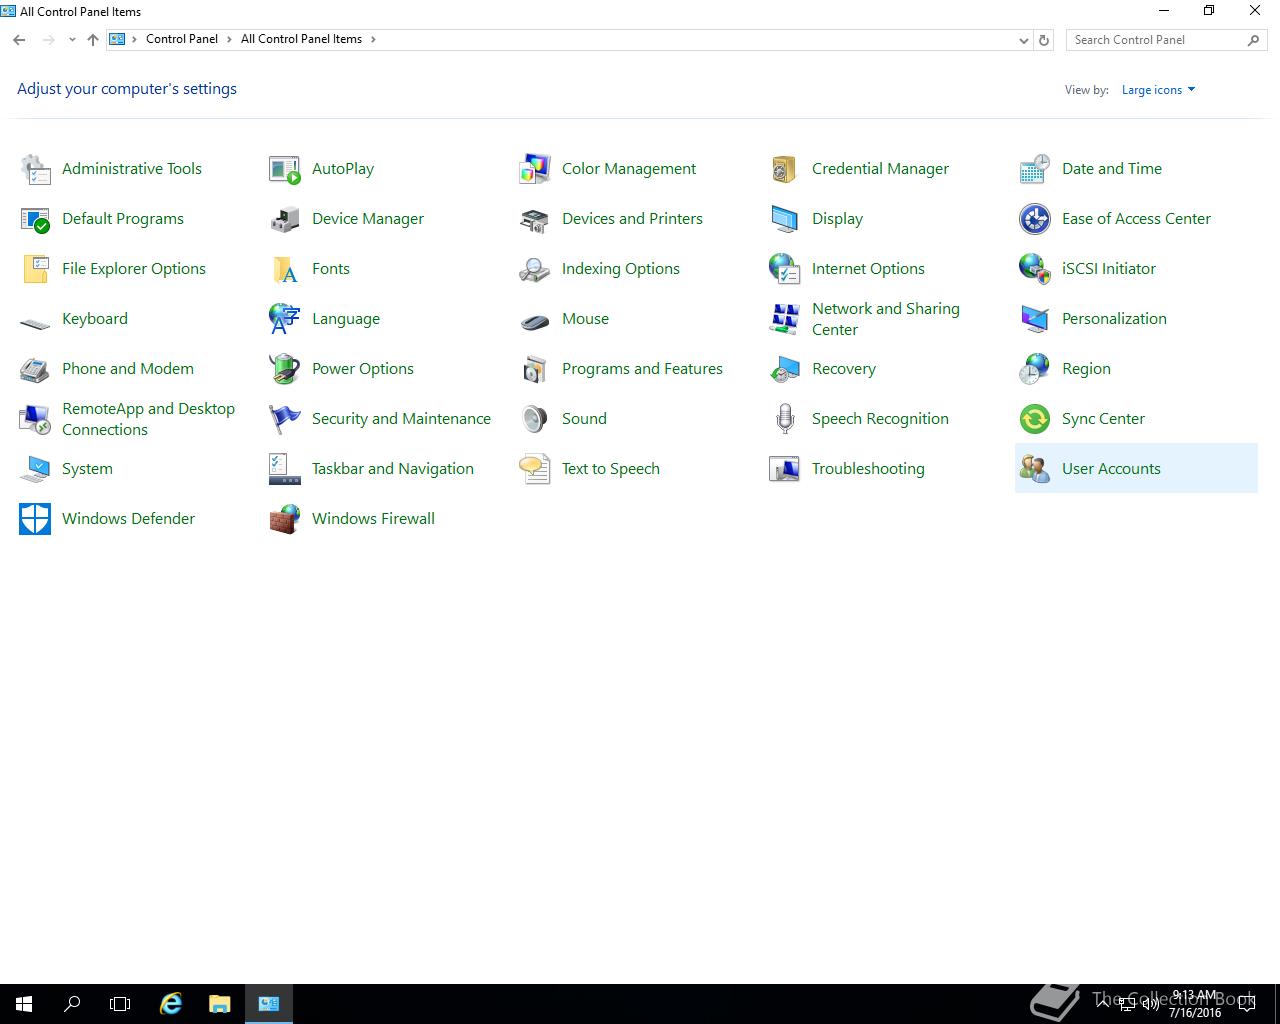Launch Internet Explorer from the taskbar

(171, 1004)
